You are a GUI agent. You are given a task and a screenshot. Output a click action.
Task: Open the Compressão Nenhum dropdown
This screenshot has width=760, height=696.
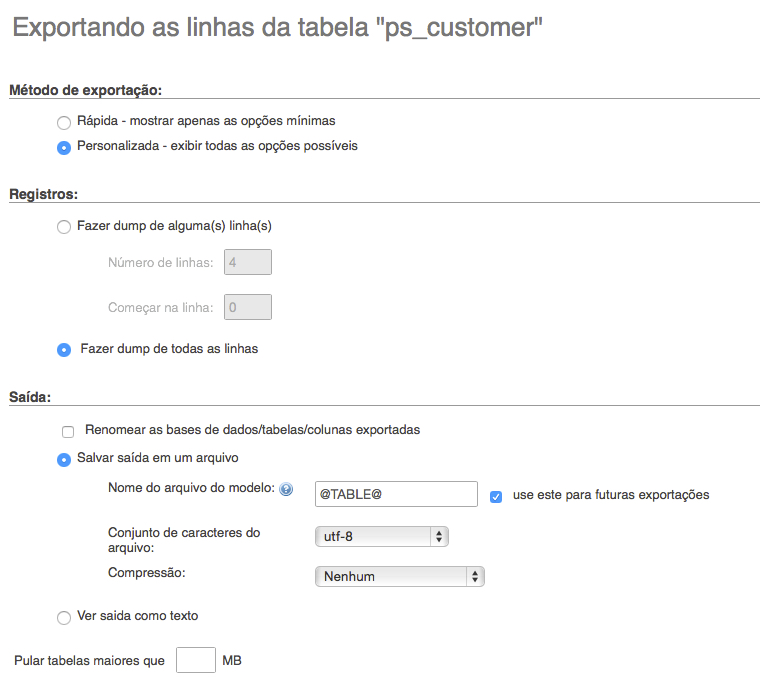(x=399, y=576)
